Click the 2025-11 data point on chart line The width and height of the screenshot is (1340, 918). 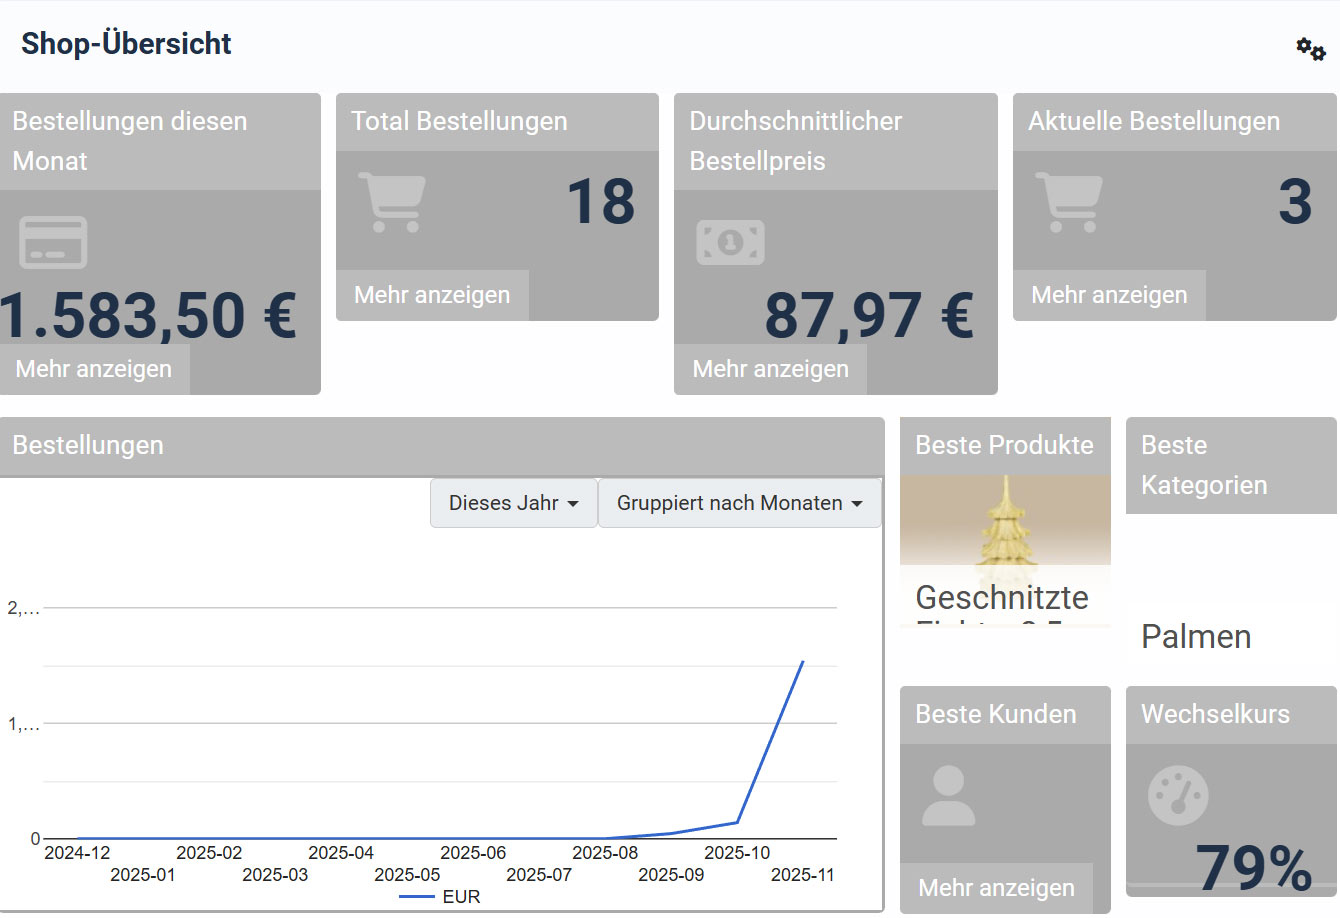tap(803, 661)
